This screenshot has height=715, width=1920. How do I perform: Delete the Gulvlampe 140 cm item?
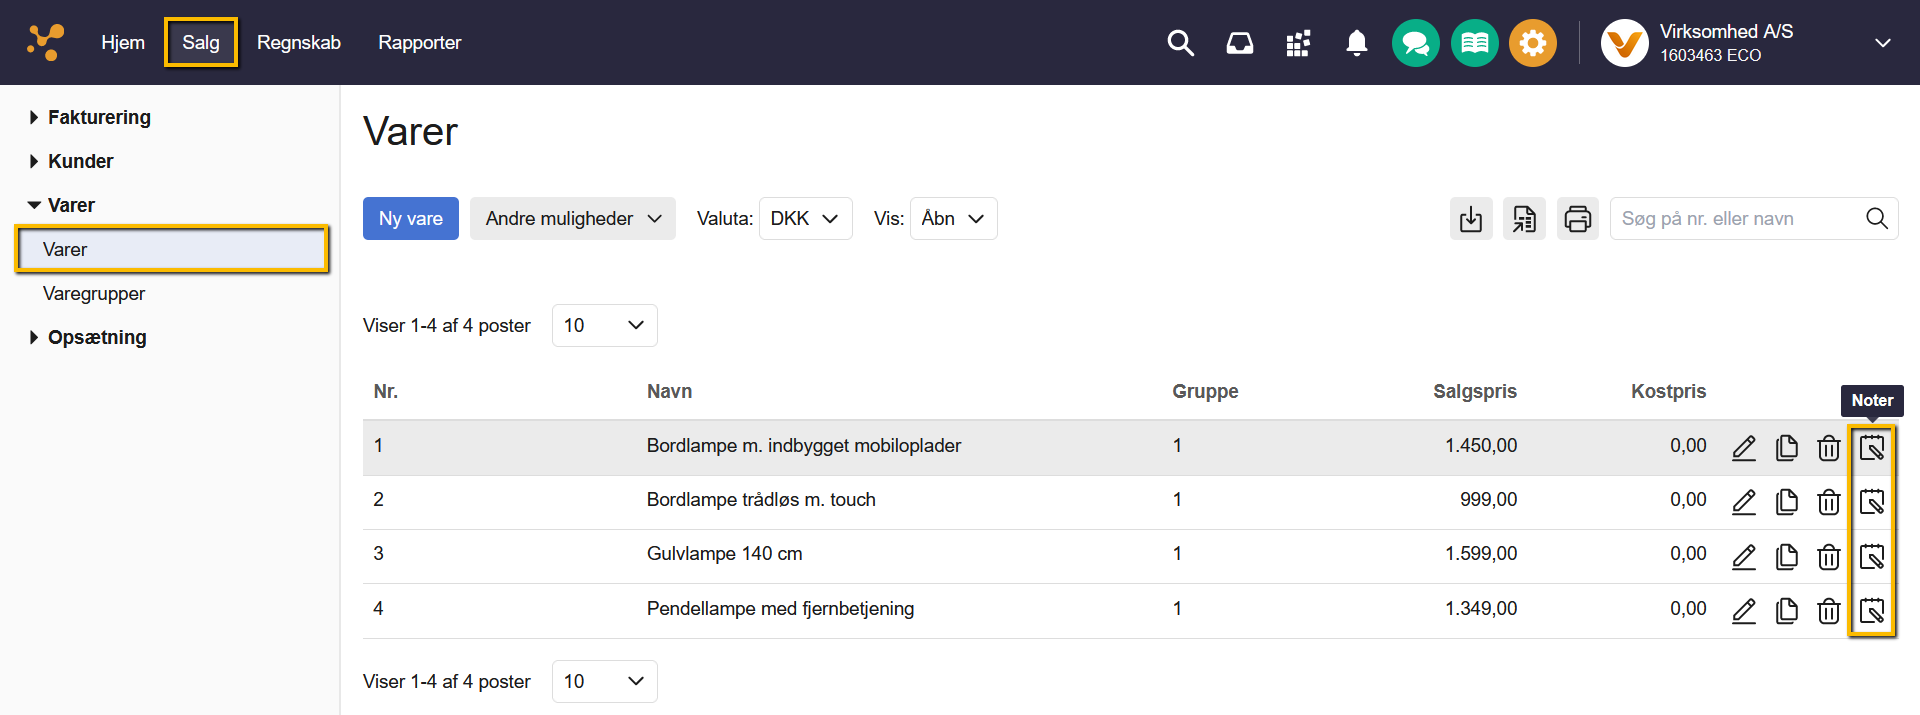tap(1828, 556)
